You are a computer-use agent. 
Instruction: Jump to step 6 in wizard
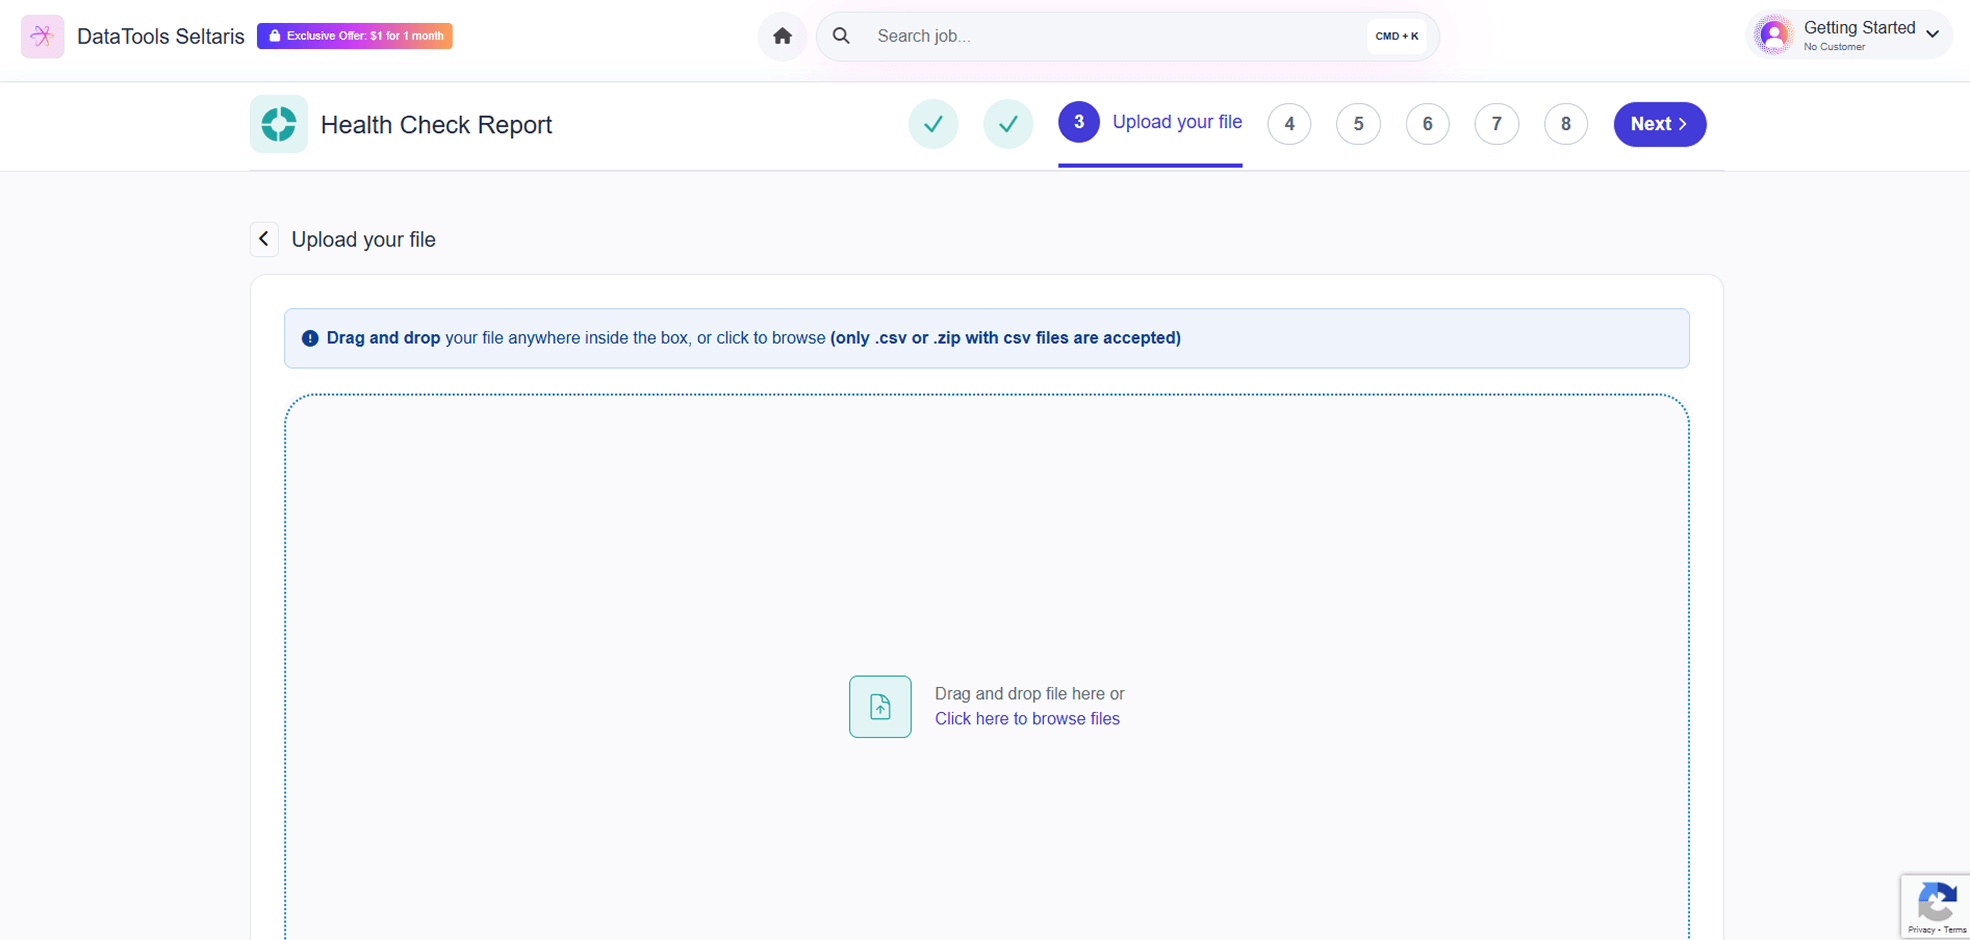click(1427, 124)
